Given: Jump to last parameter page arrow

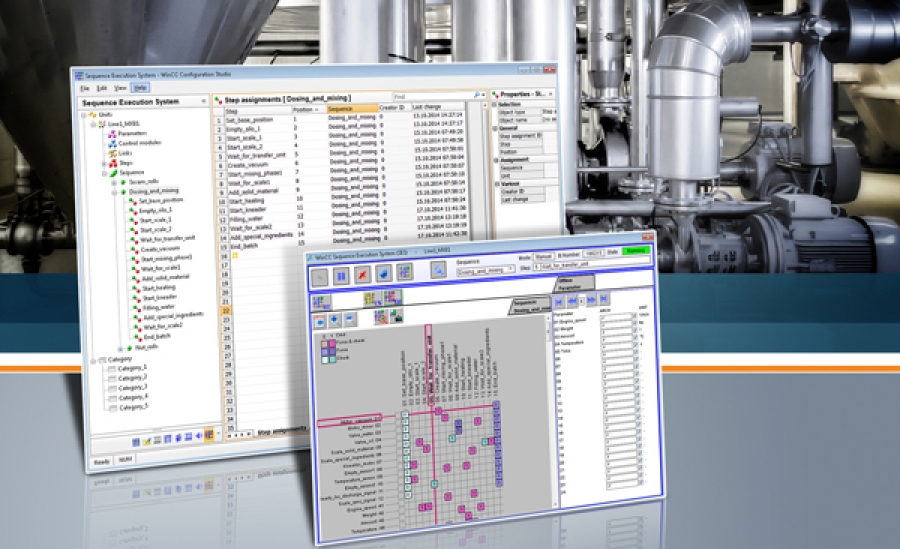Looking at the screenshot, I should pyautogui.click(x=603, y=298).
